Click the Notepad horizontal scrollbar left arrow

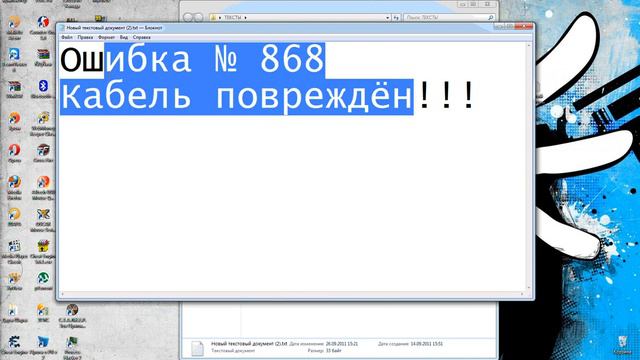pos(62,294)
